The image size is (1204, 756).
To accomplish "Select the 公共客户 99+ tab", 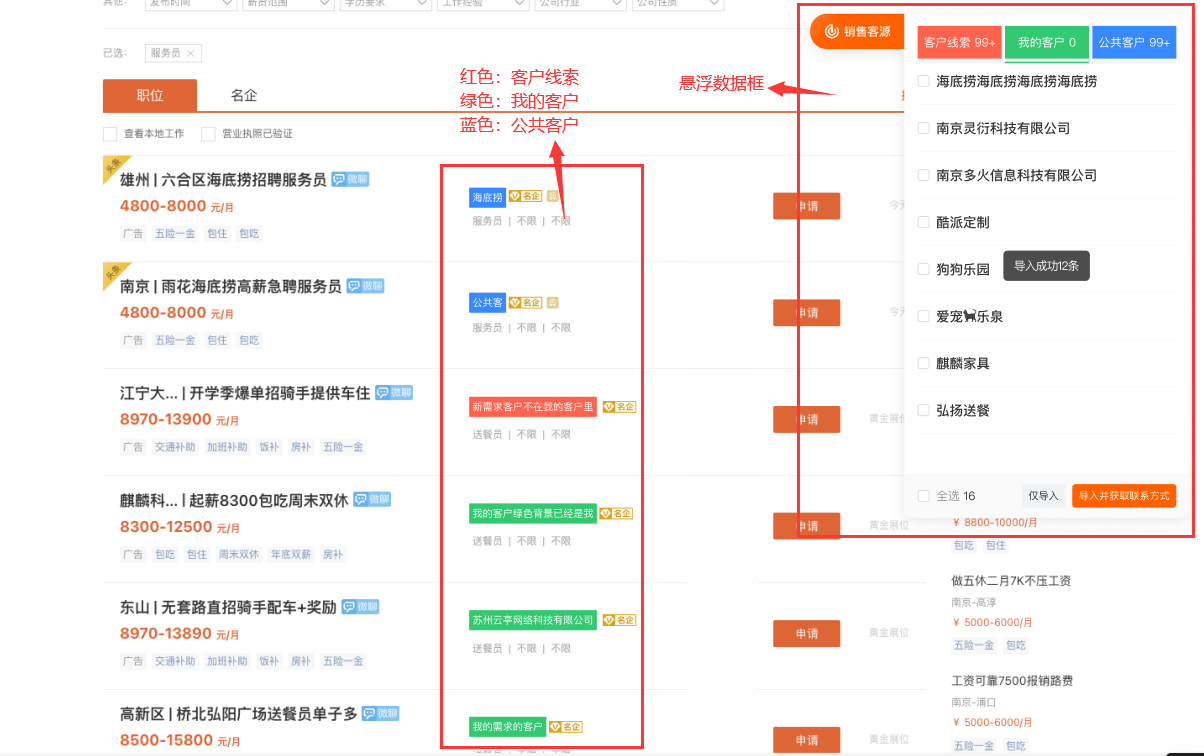I will [1134, 43].
